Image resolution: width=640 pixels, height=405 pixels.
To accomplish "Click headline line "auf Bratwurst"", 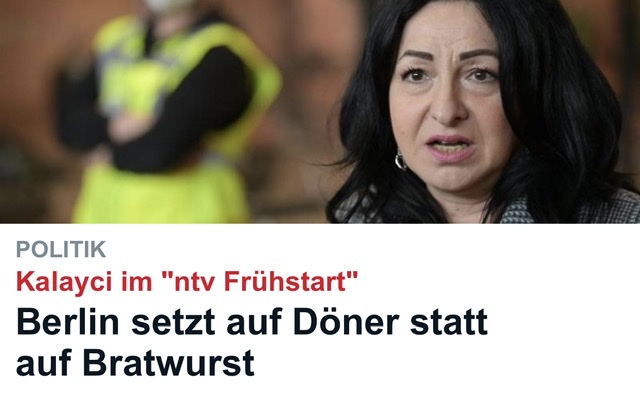I will click(x=135, y=362).
